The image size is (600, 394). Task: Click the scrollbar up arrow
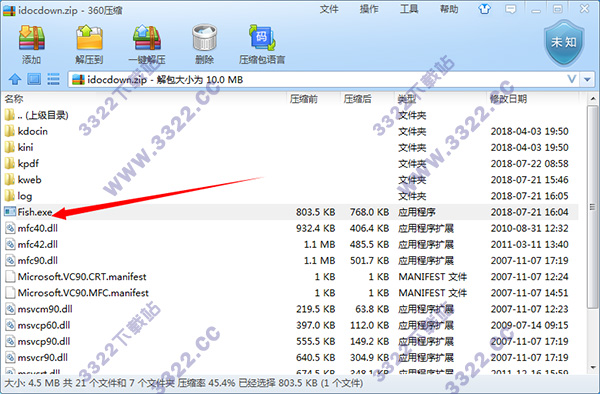pyautogui.click(x=592, y=99)
